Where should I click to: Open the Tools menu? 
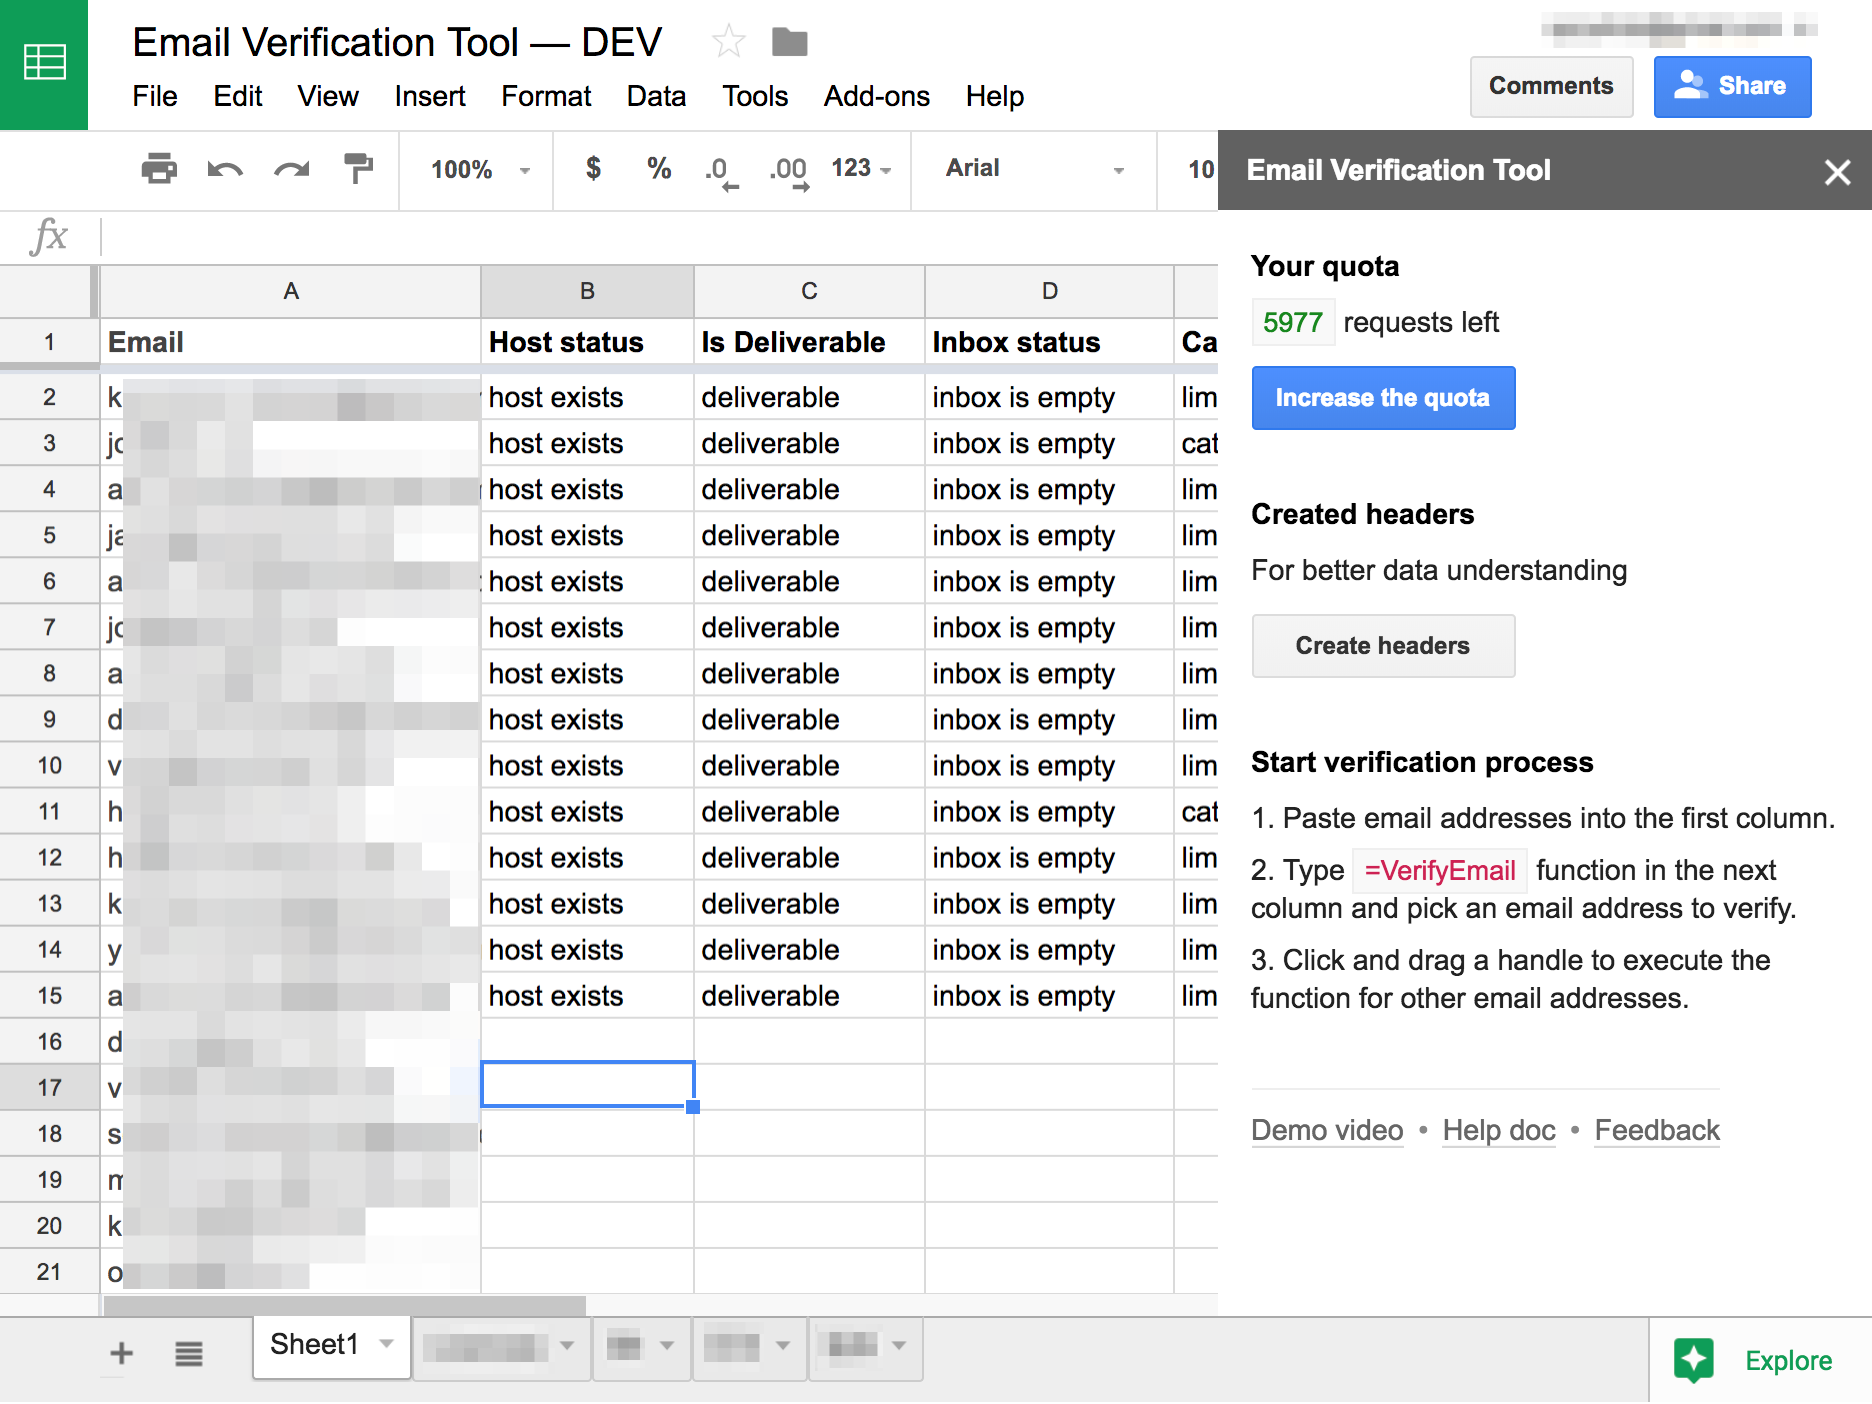click(755, 96)
